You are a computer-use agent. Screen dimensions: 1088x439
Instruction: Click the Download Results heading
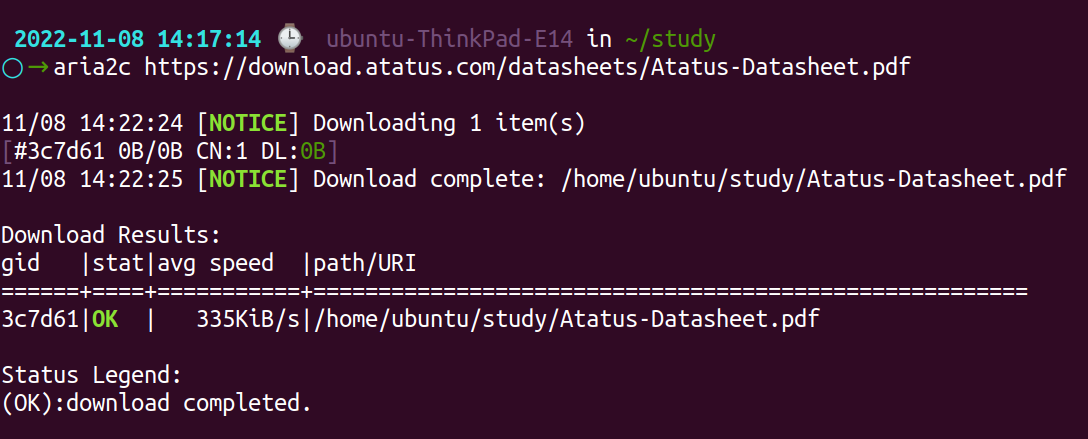point(111,236)
